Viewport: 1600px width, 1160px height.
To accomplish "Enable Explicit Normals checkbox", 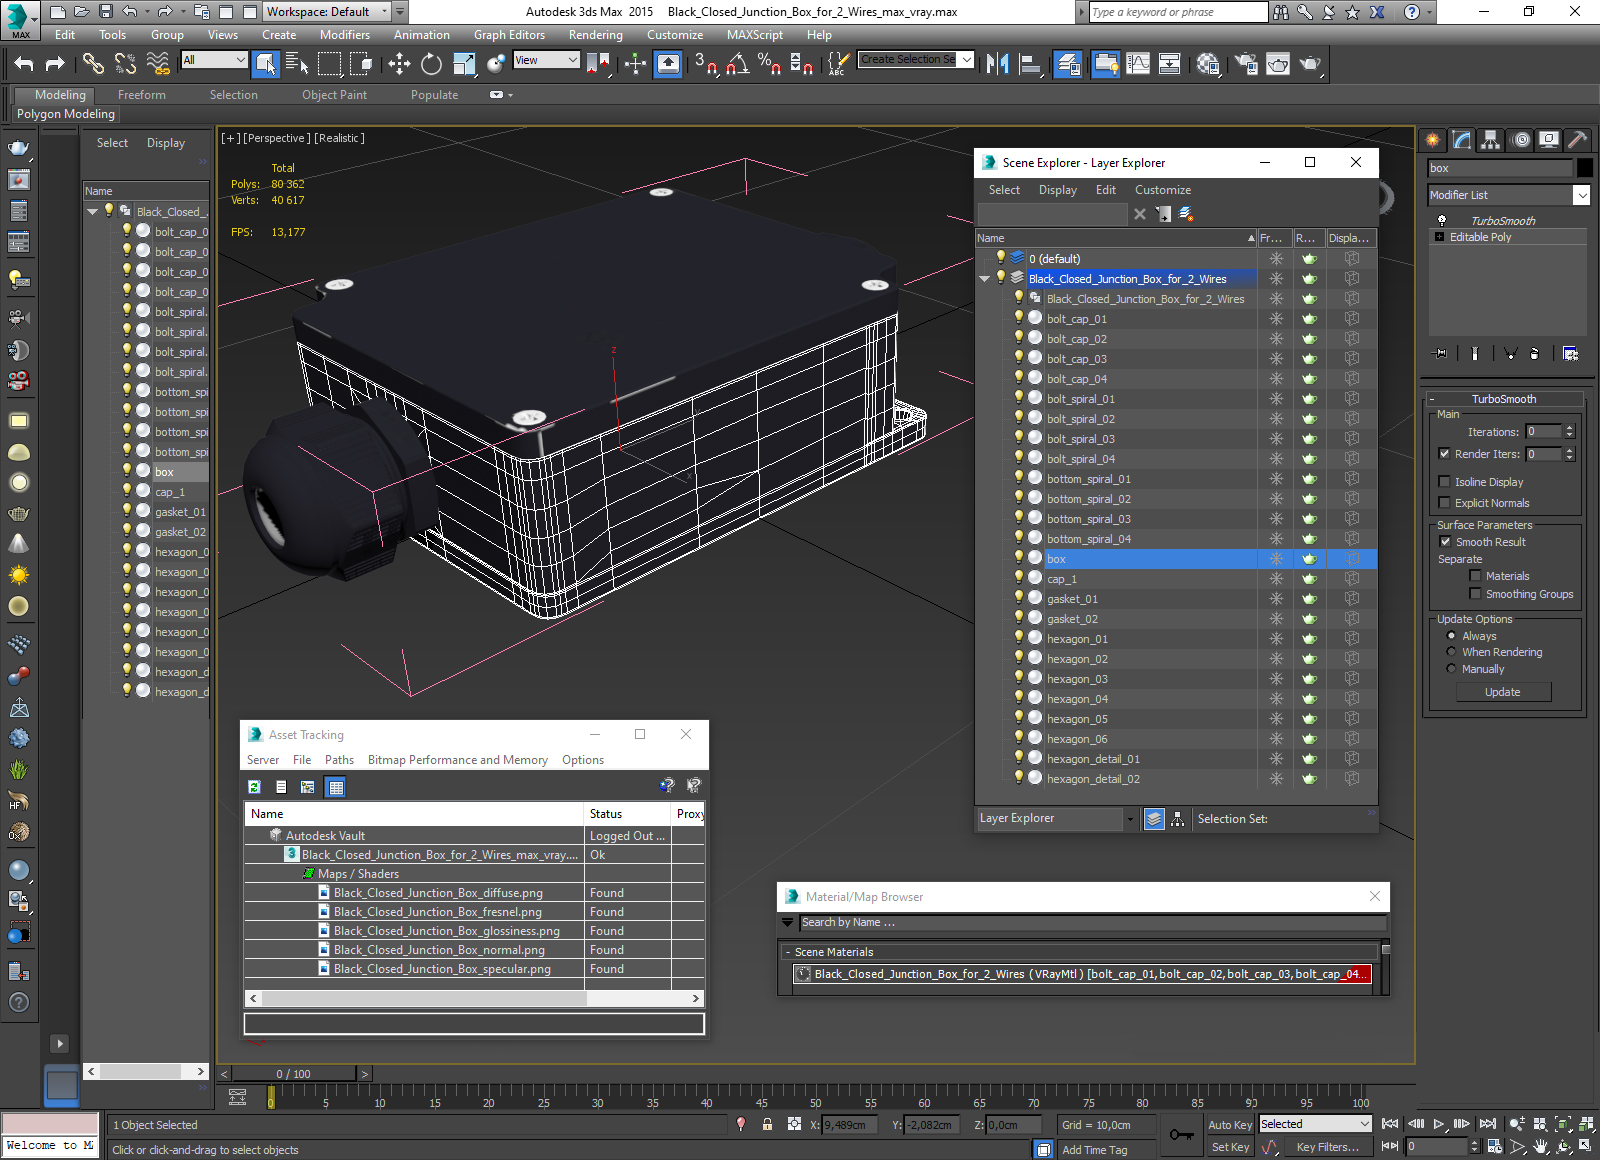I will click(x=1444, y=503).
